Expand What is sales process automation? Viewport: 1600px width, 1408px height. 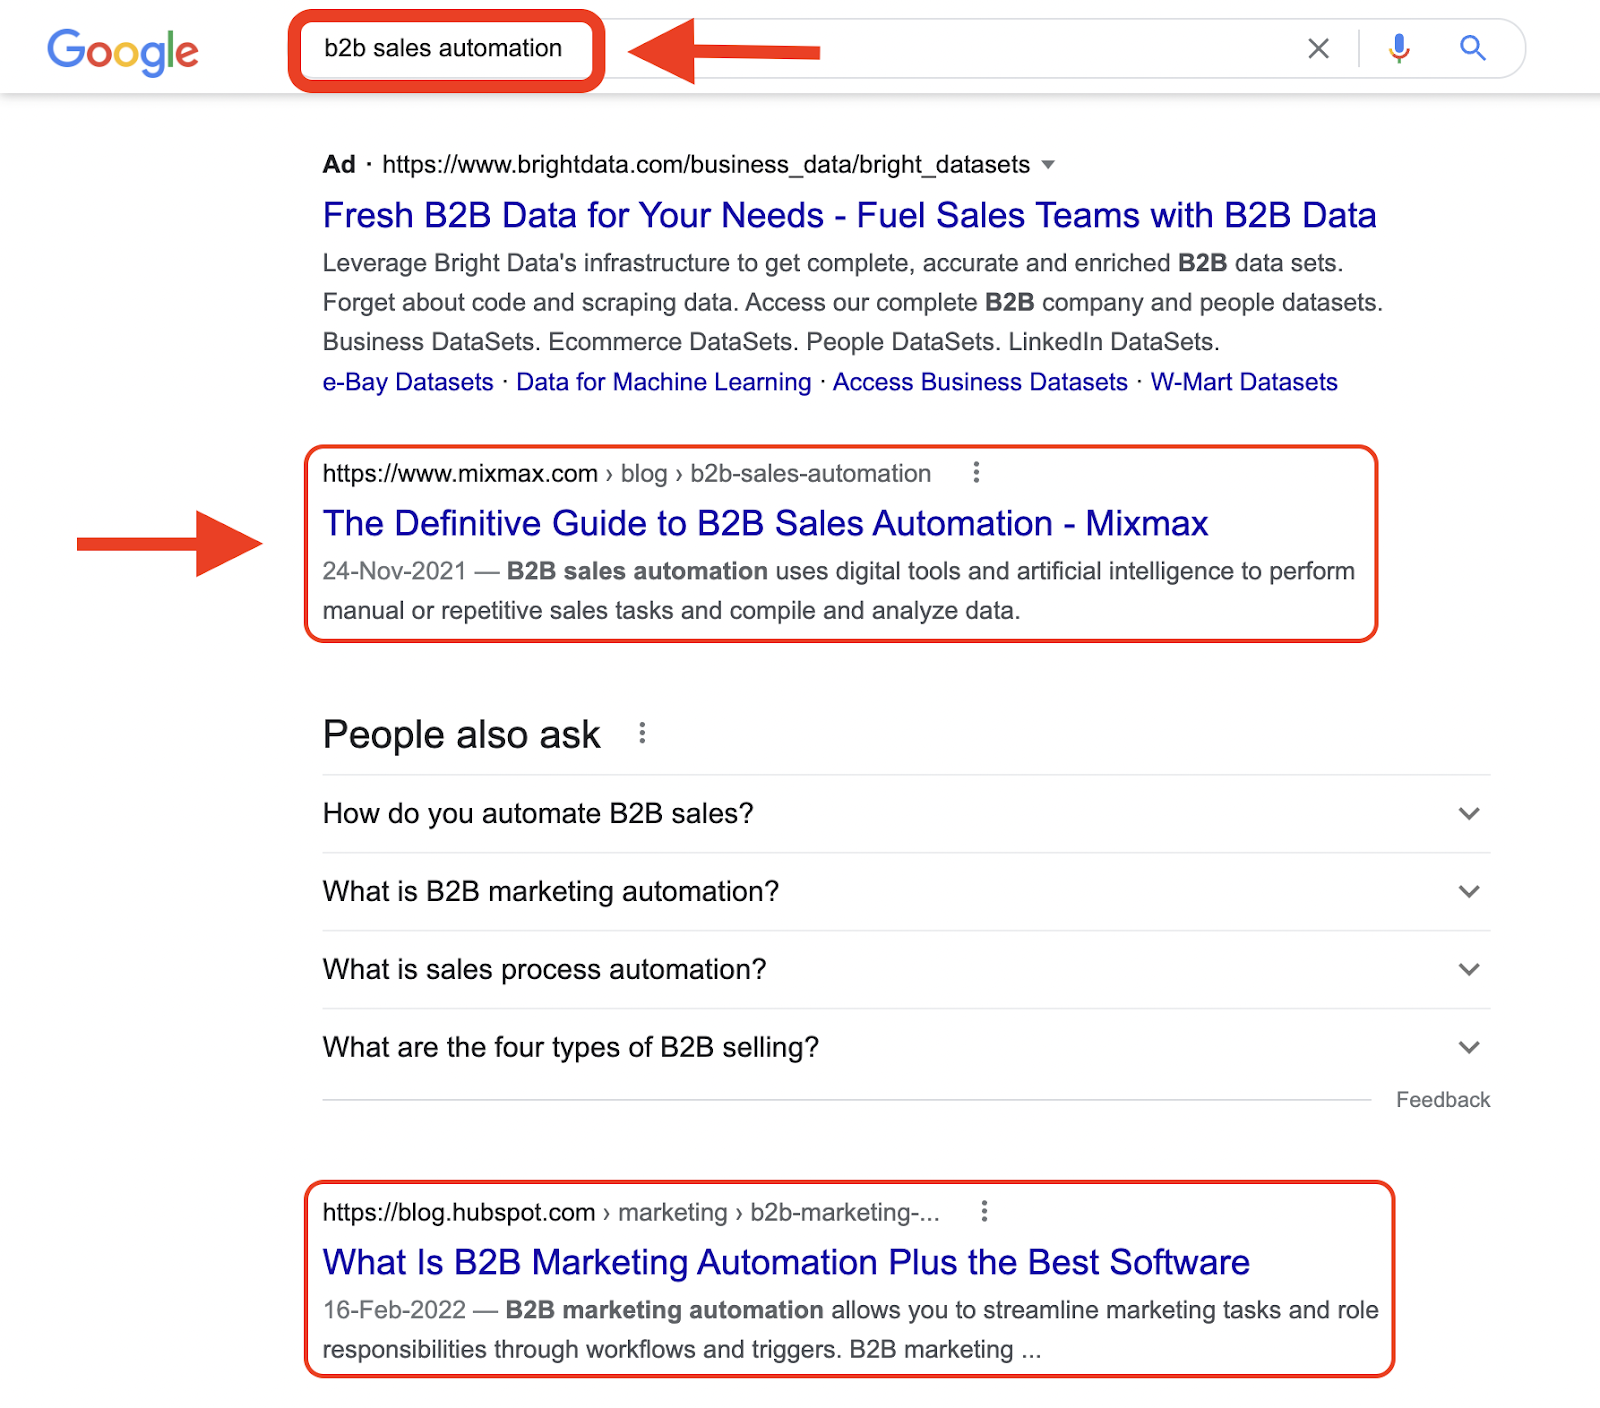point(906,970)
